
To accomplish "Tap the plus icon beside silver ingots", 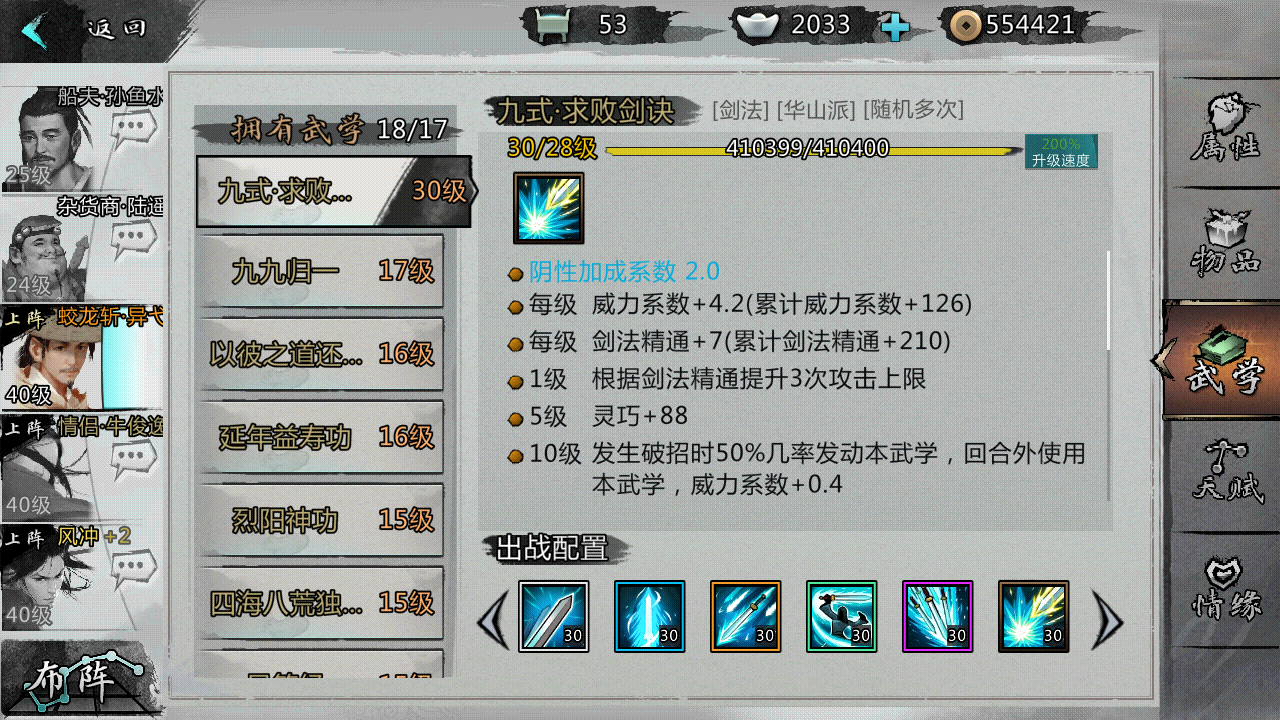I will coord(895,27).
